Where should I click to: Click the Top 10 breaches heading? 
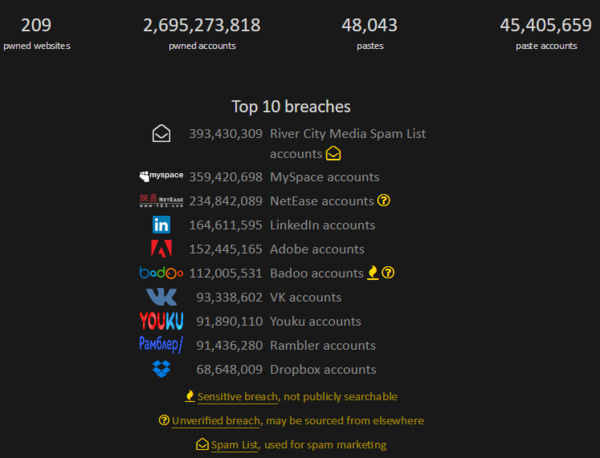[291, 106]
